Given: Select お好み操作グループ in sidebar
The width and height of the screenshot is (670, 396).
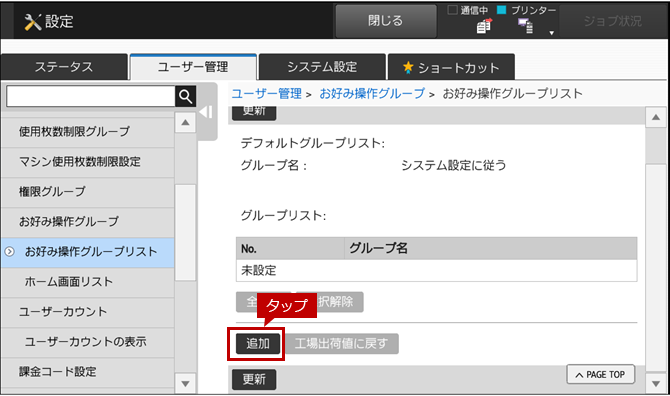Looking at the screenshot, I should pyautogui.click(x=87, y=222).
